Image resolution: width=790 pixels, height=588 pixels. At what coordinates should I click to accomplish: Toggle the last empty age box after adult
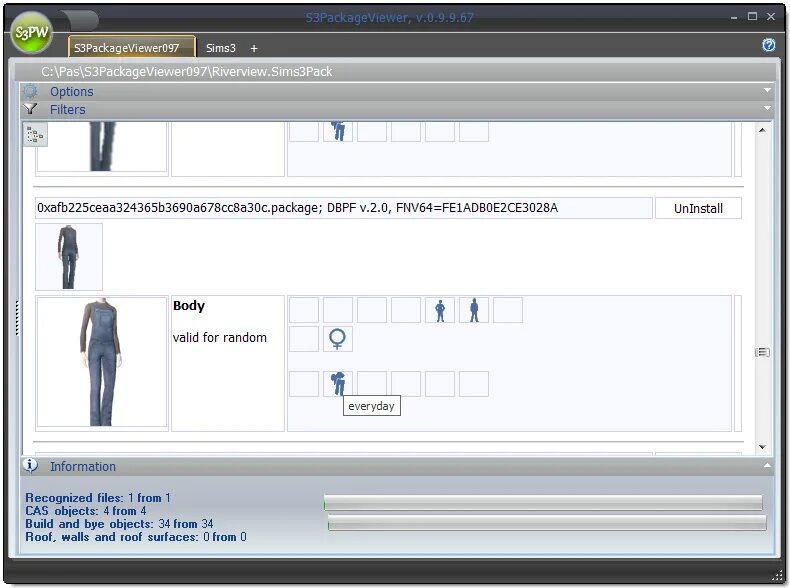(x=508, y=310)
